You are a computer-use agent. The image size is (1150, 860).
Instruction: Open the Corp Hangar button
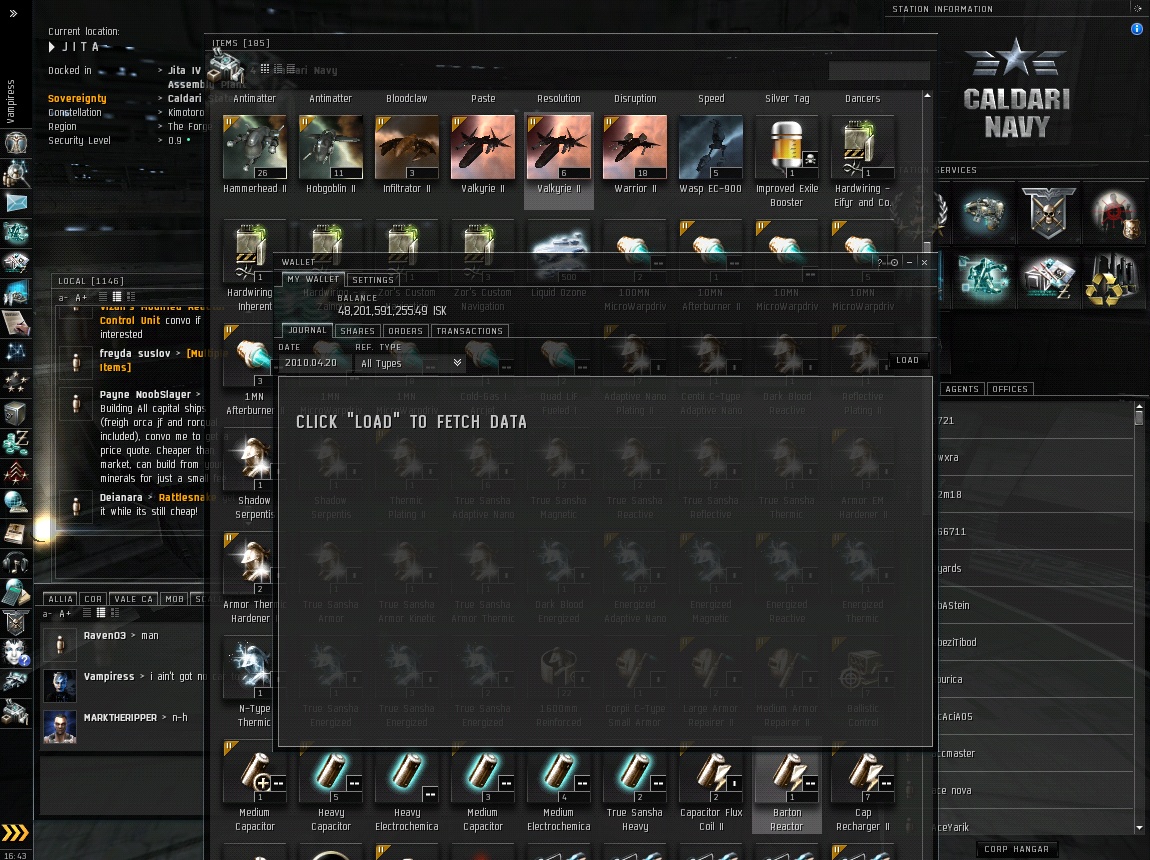point(1016,849)
